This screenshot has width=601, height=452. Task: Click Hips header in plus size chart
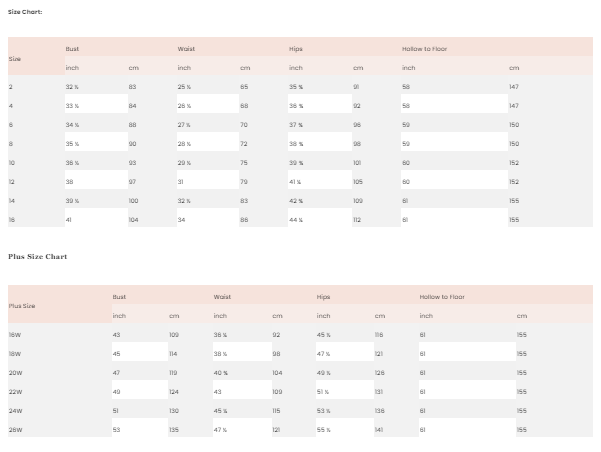(323, 297)
